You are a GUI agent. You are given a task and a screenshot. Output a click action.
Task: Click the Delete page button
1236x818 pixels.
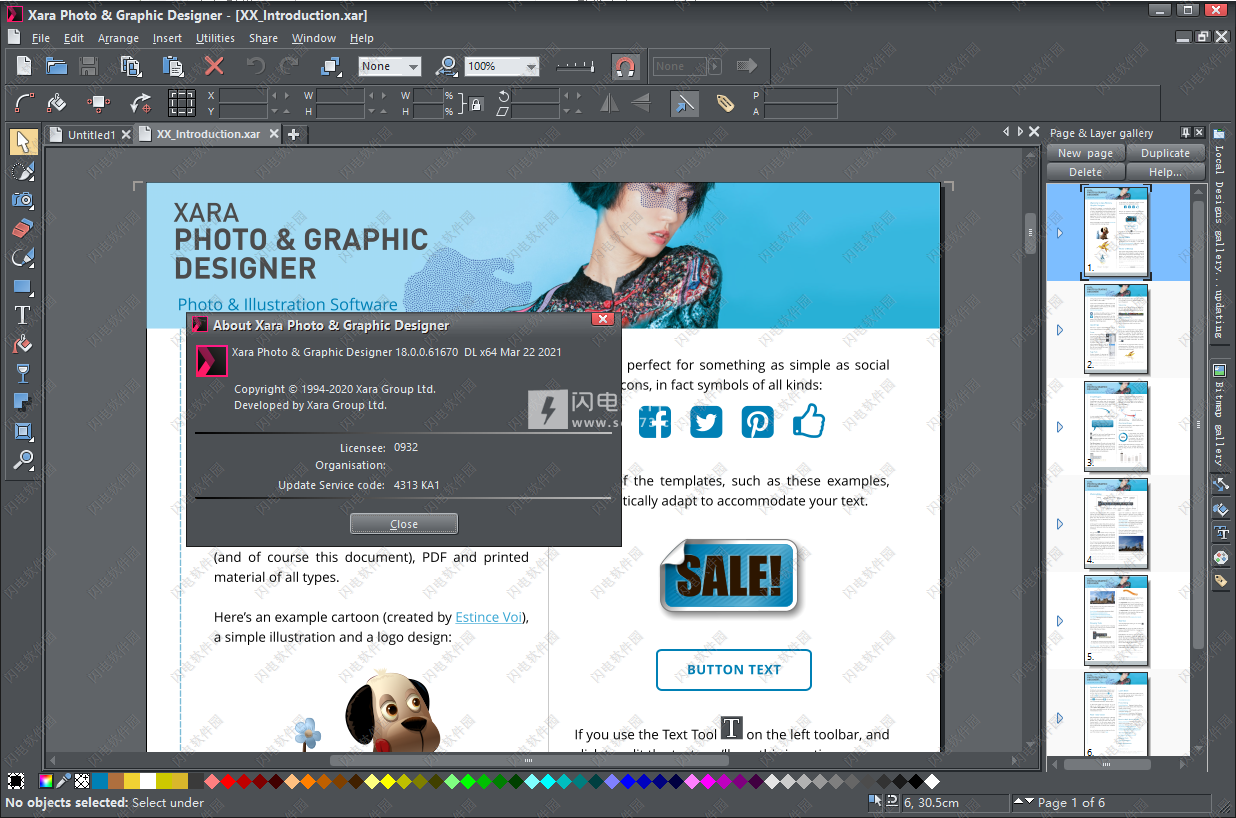point(1086,171)
